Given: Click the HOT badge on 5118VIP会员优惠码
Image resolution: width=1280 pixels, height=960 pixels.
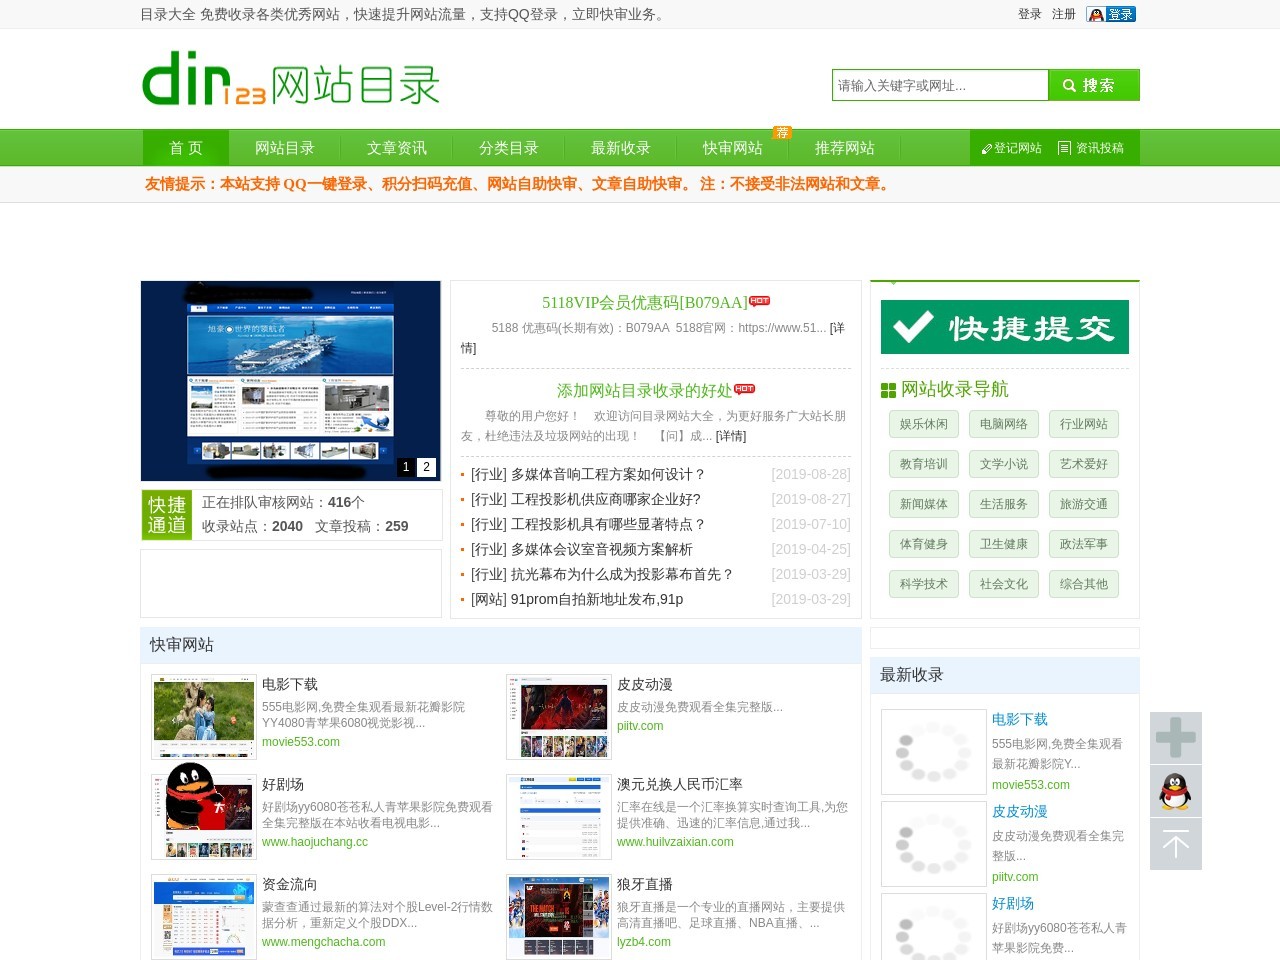Looking at the screenshot, I should pos(760,300).
